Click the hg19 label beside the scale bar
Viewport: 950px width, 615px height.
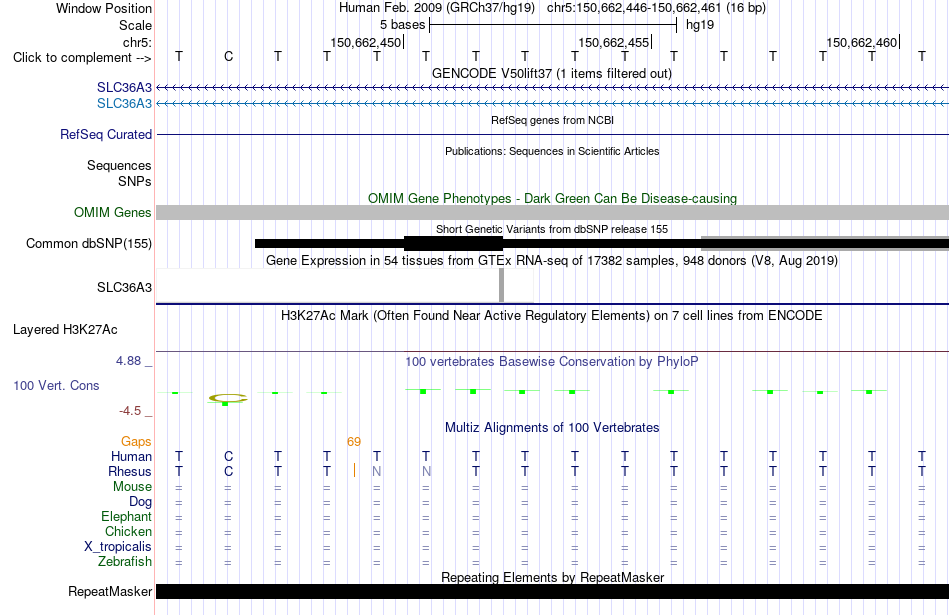coord(700,25)
